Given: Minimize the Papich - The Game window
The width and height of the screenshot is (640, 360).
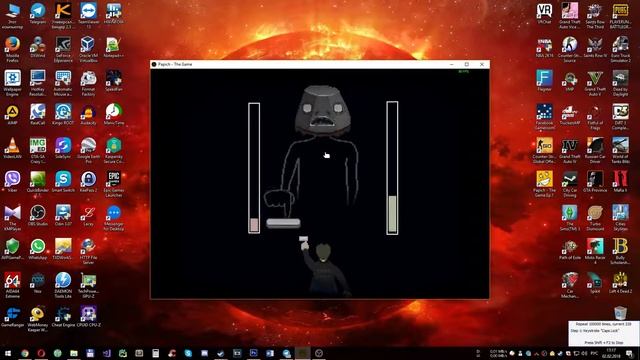Looking at the screenshot, I should (451, 64).
